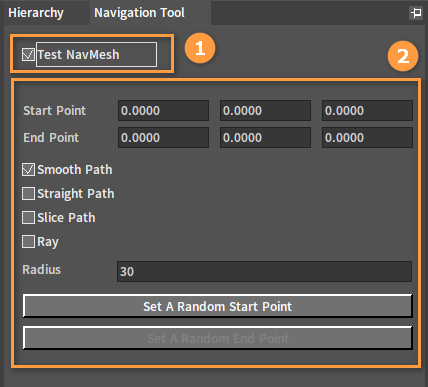Click the End Point first value field
The height and width of the screenshot is (387, 428).
163,137
